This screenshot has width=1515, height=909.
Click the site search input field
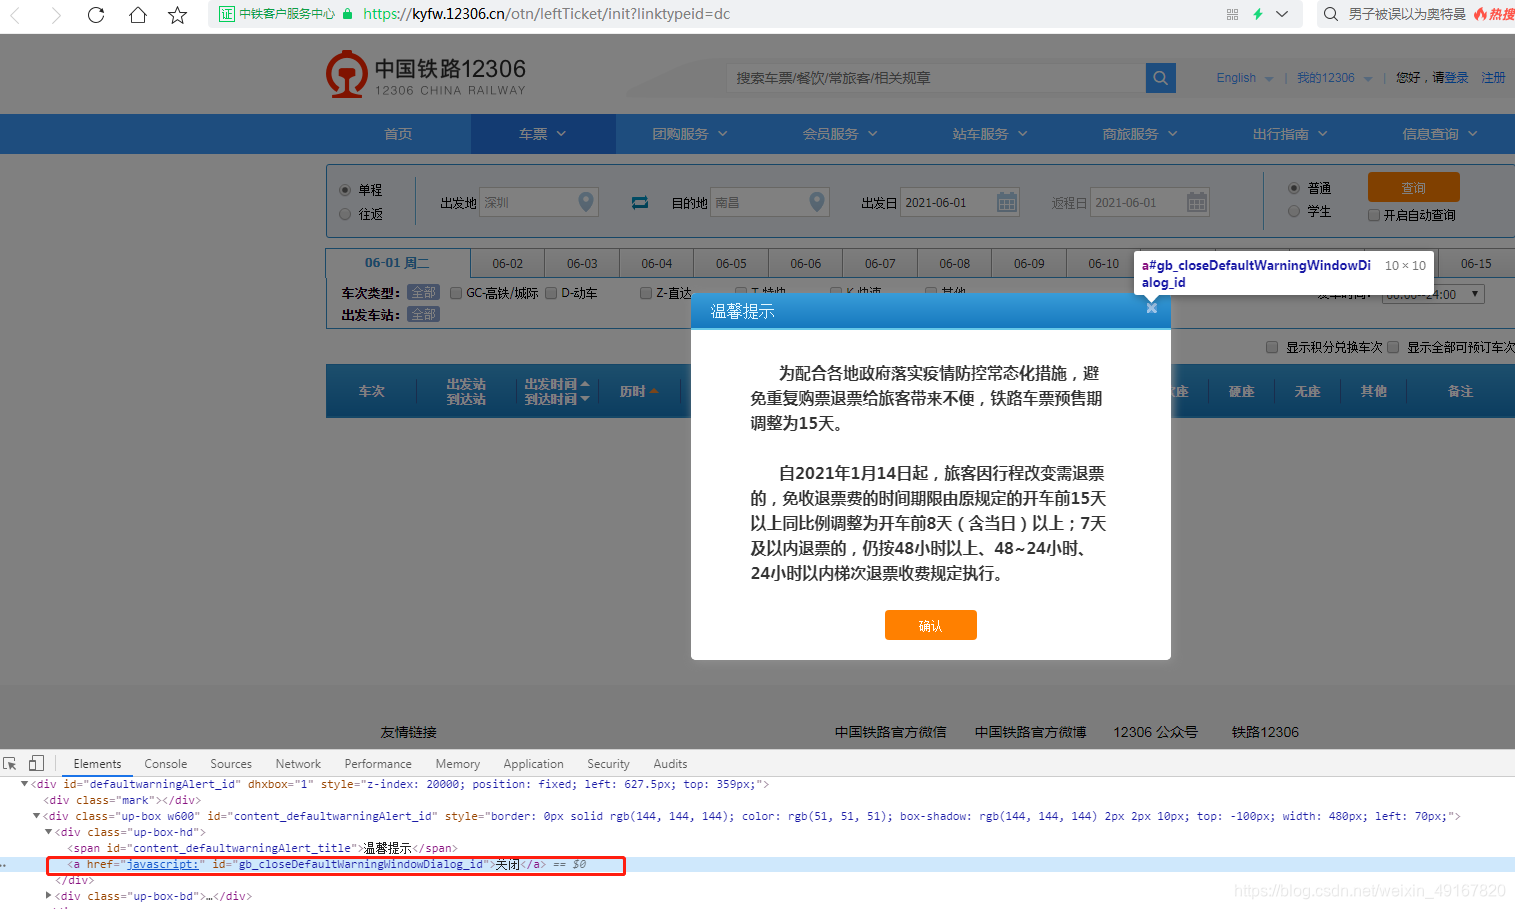936,78
